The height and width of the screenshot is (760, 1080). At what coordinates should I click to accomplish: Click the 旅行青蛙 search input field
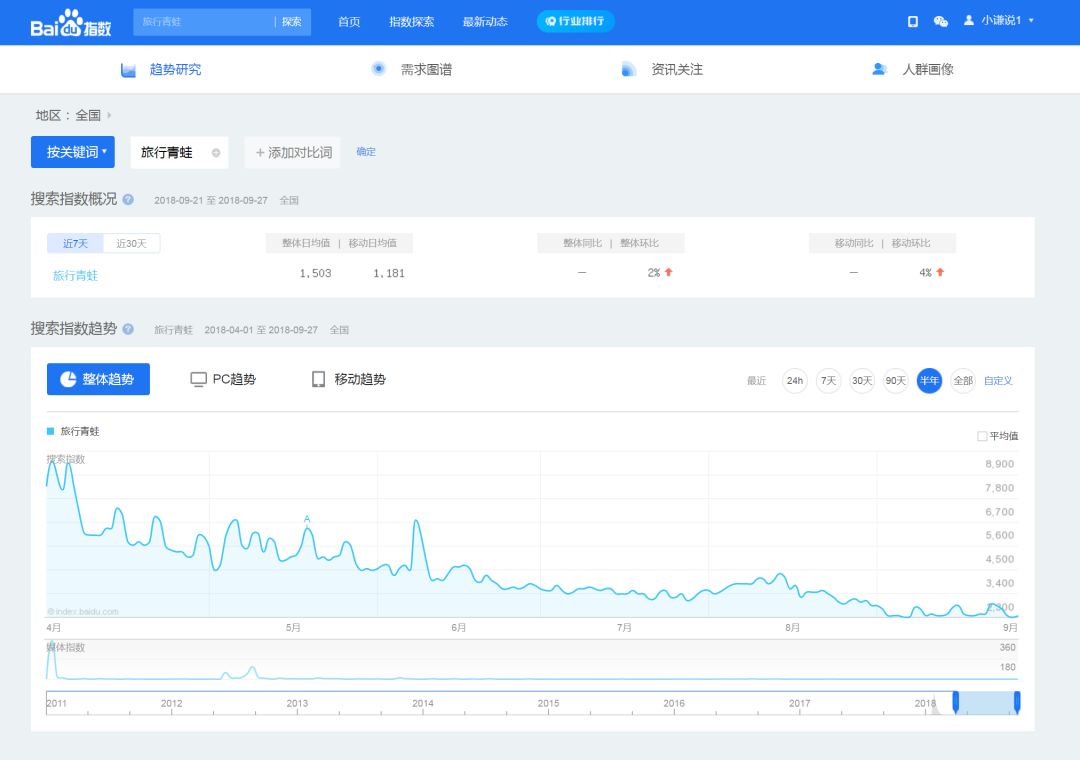[x=204, y=22]
